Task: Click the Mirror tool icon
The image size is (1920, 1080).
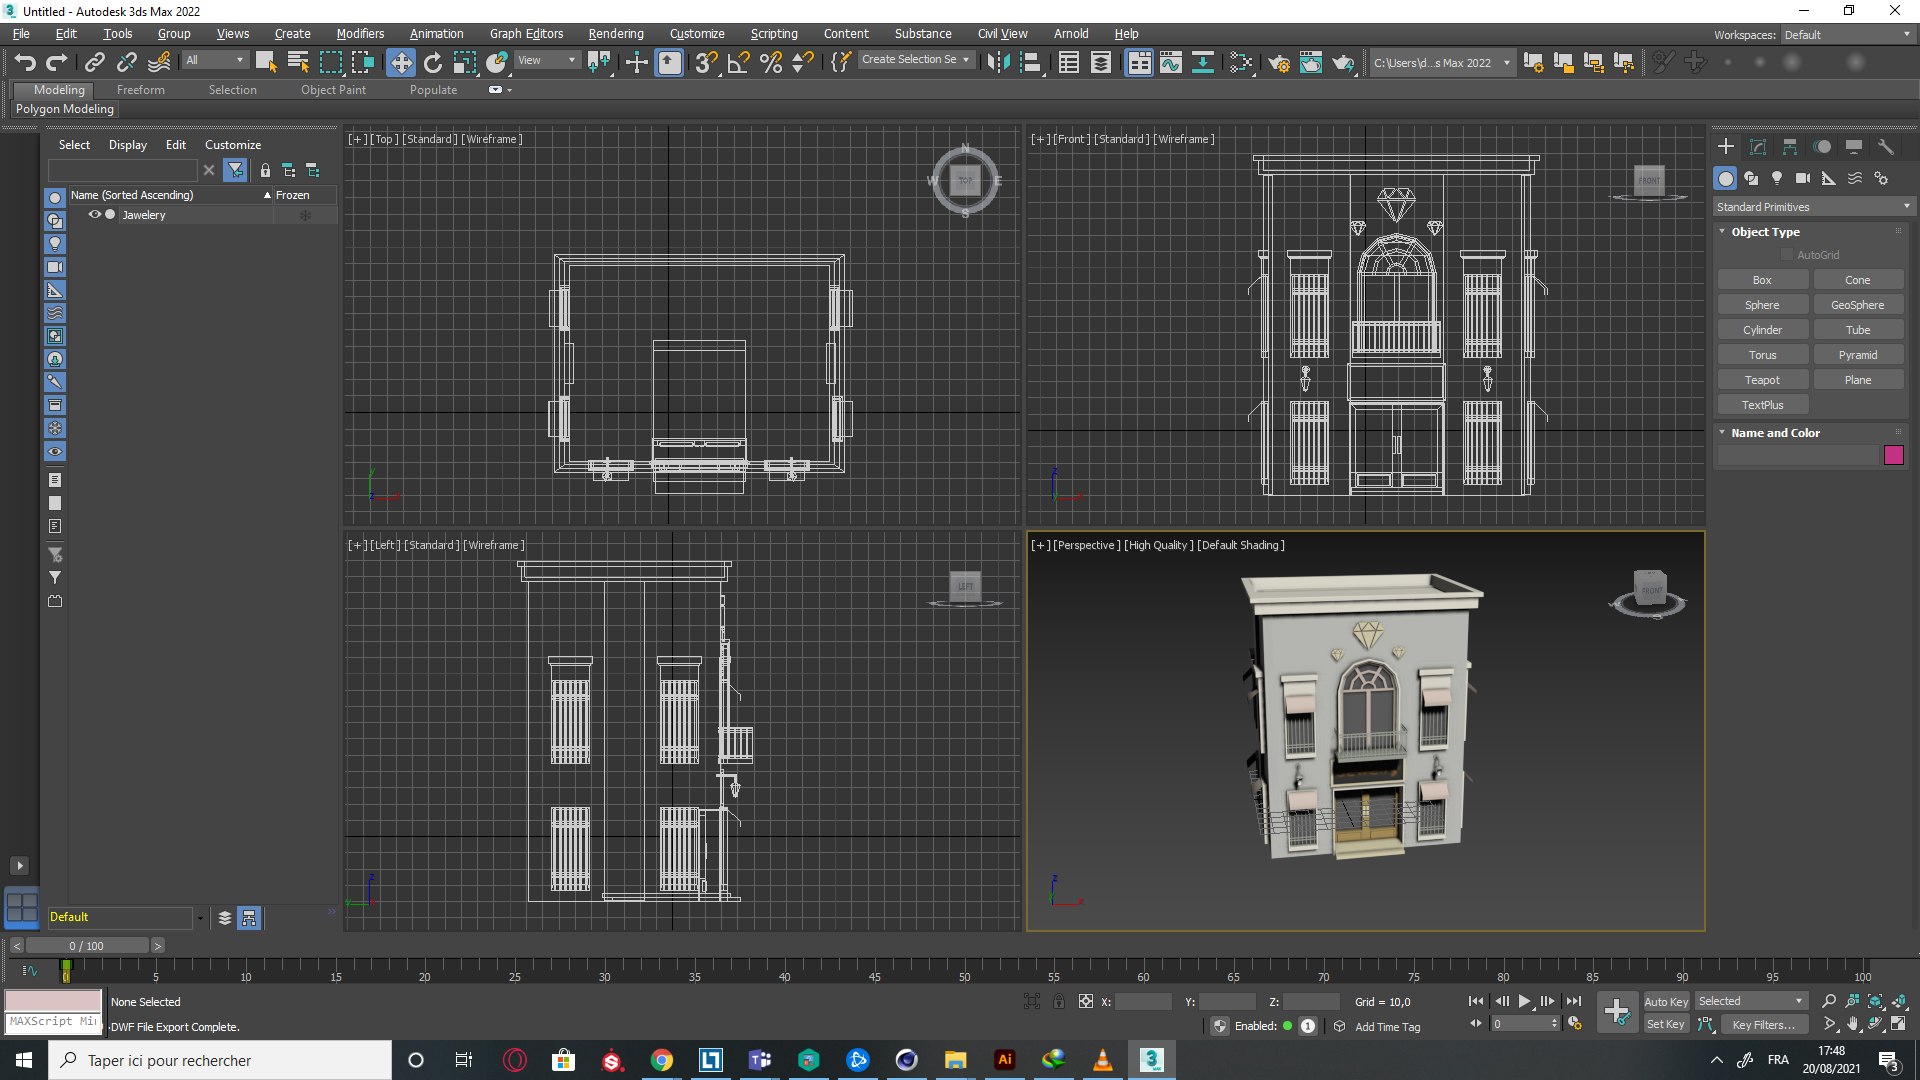Action: [998, 62]
